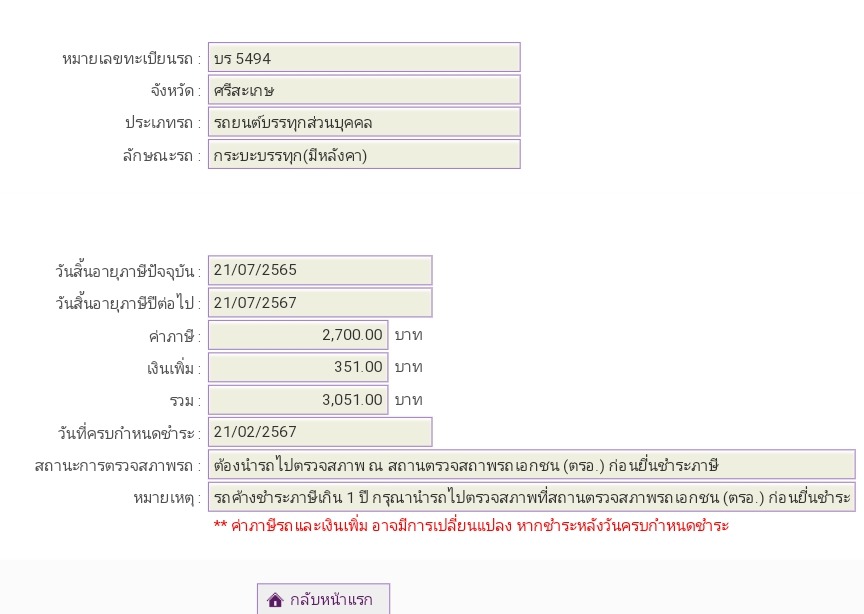This screenshot has width=864, height=614.
Task: Click the วันที่ครบกำหนดชำระ label text
Action: tap(129, 433)
